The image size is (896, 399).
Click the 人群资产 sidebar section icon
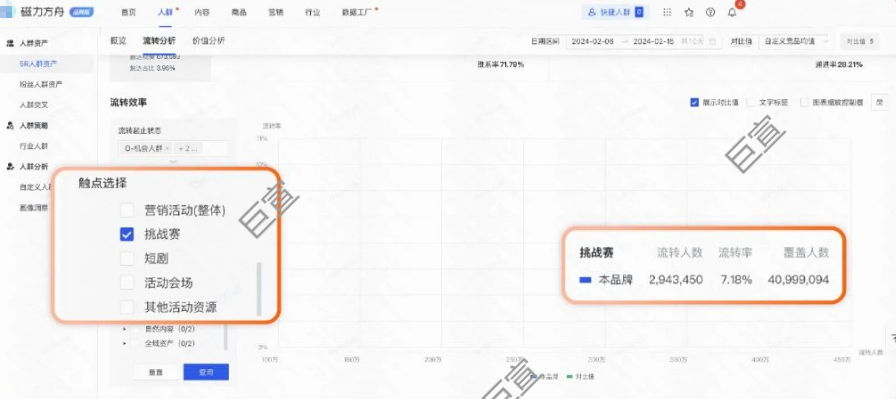coord(10,43)
